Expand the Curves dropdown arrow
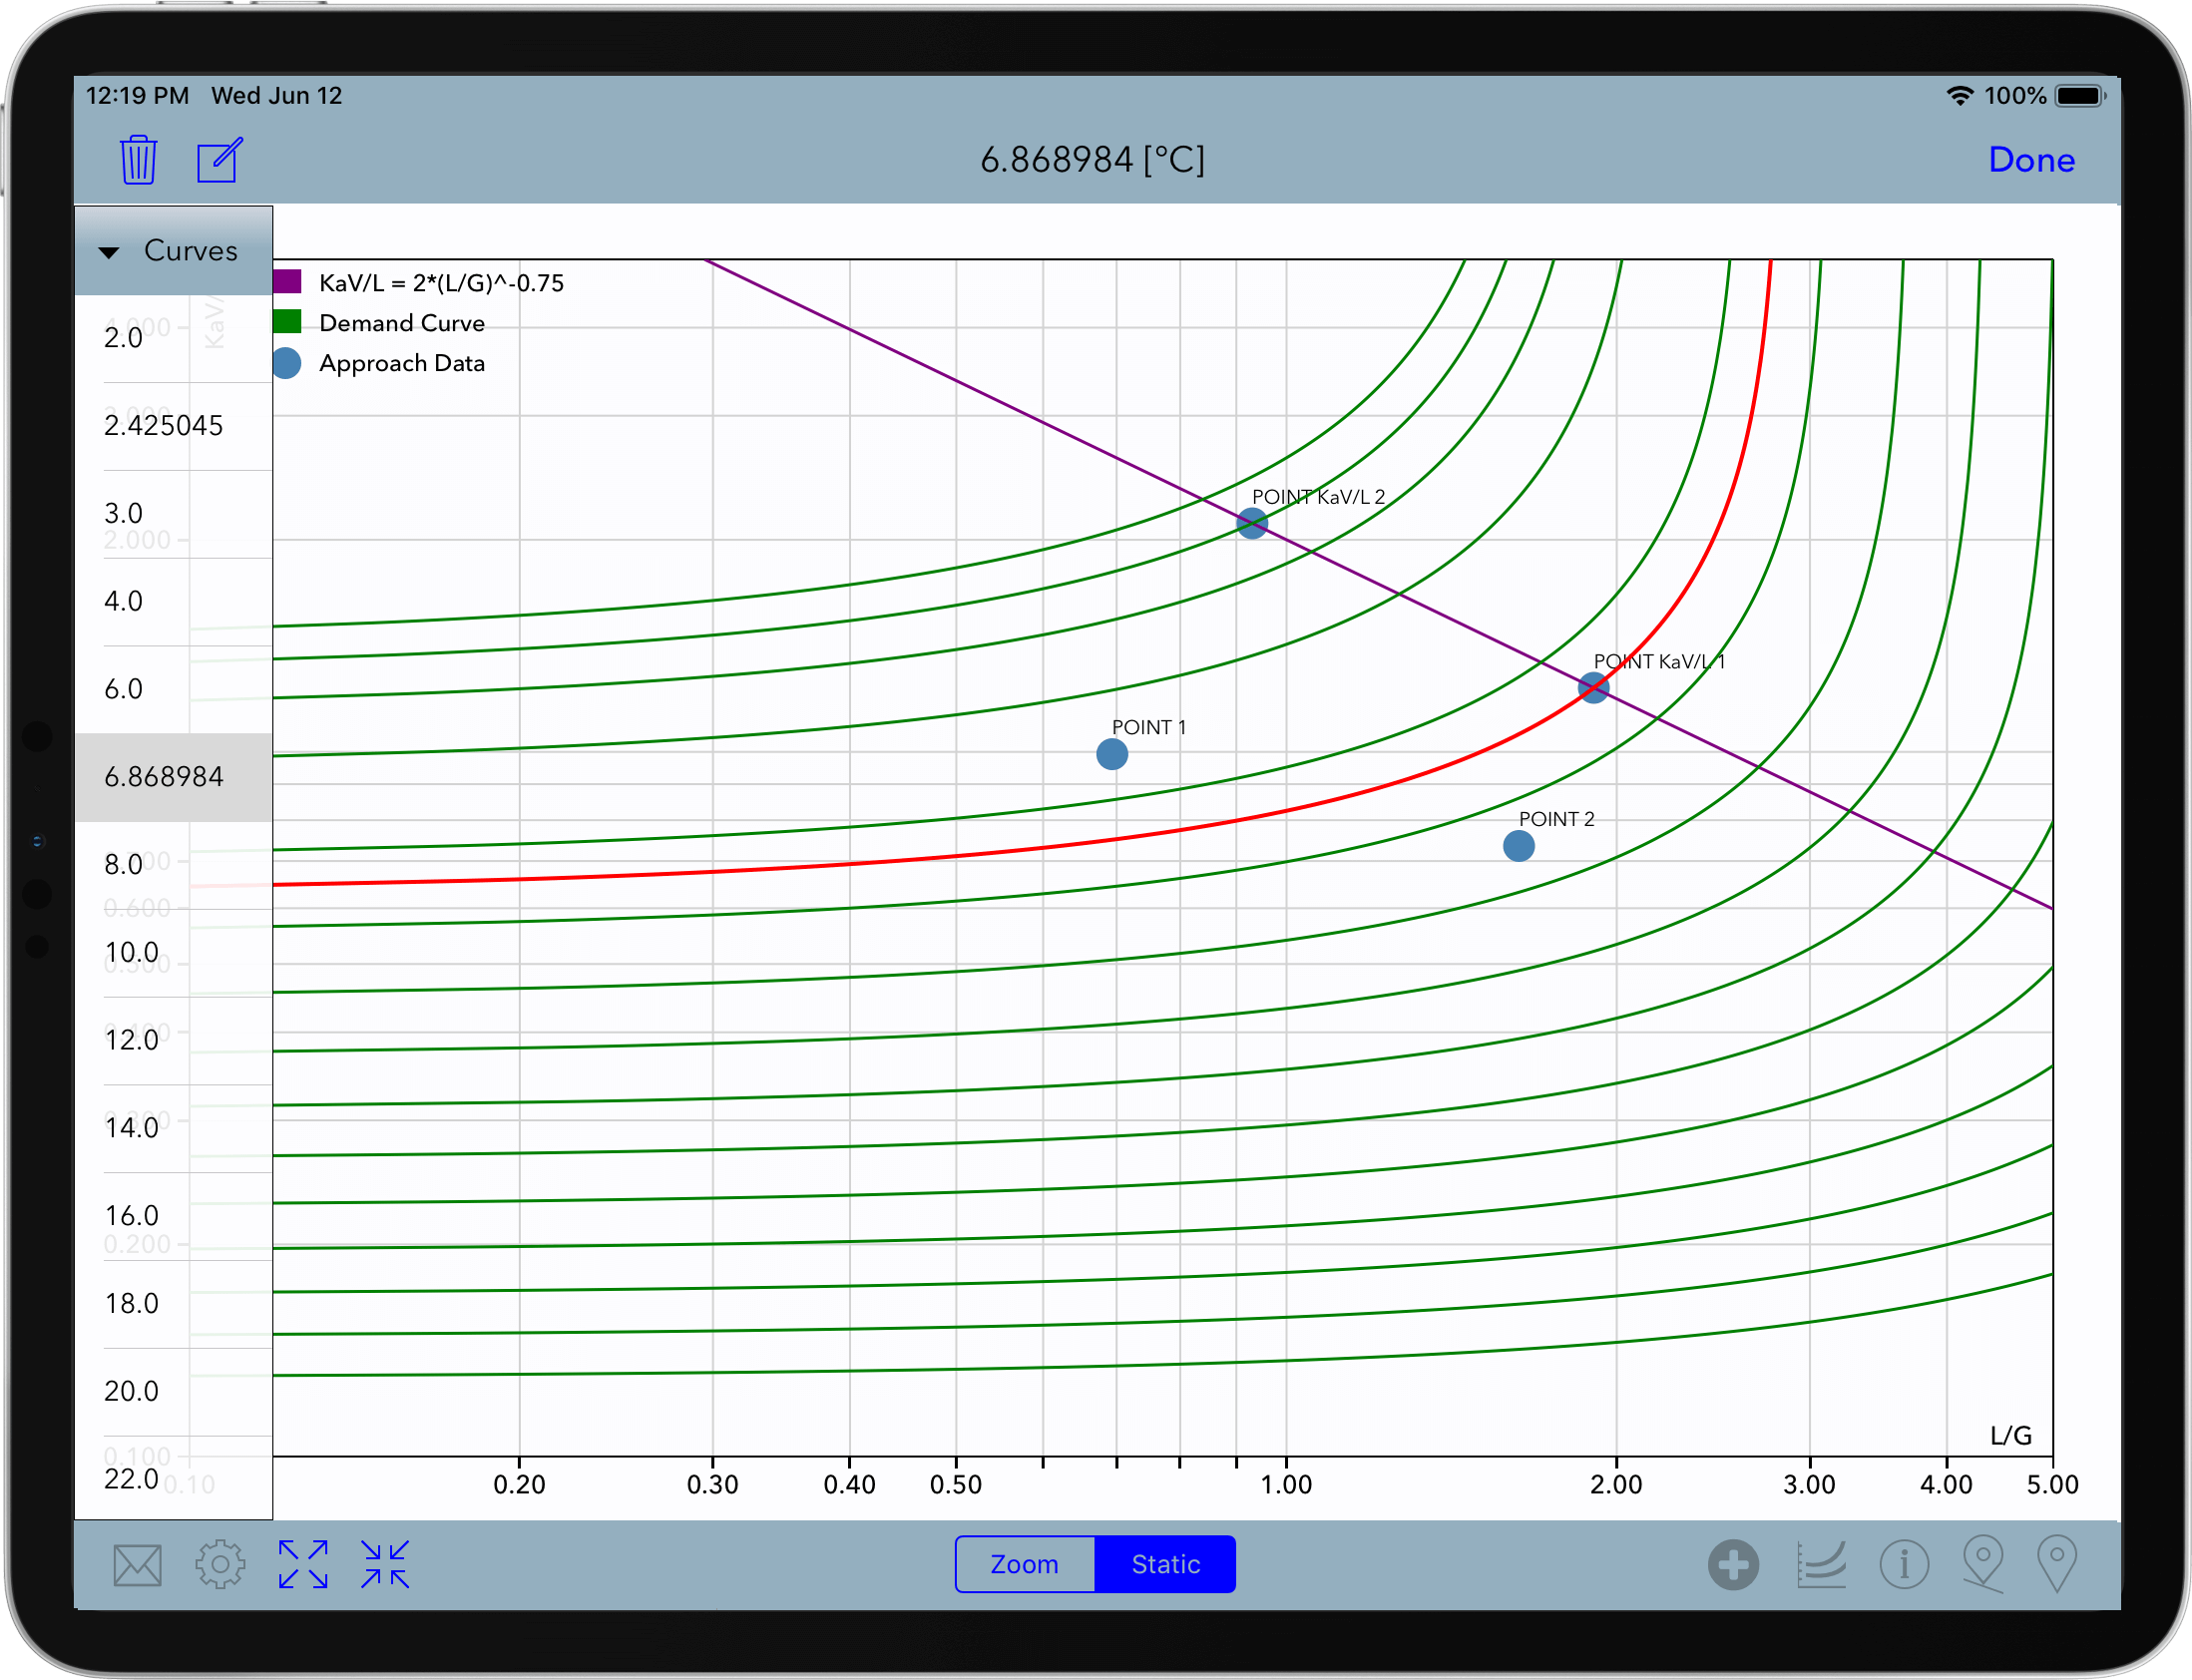 tap(110, 251)
